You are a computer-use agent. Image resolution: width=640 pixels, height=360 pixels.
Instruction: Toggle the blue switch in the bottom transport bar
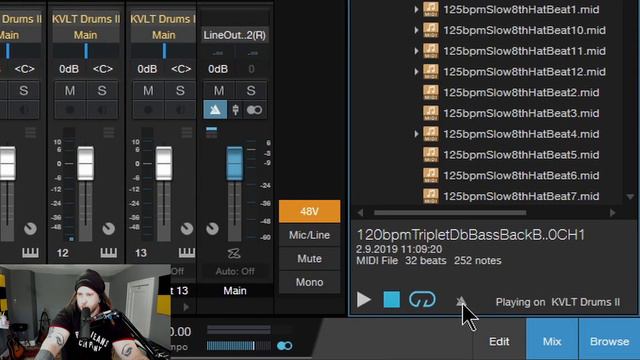point(284,346)
